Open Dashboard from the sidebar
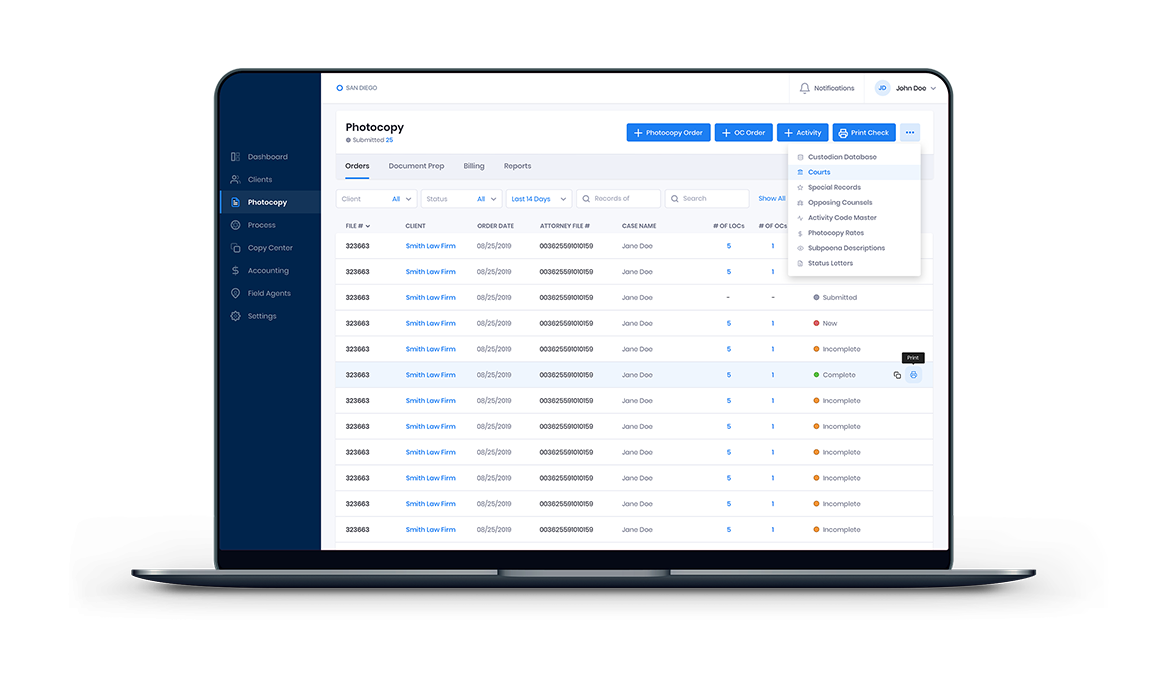The width and height of the screenshot is (1172, 694). point(267,157)
